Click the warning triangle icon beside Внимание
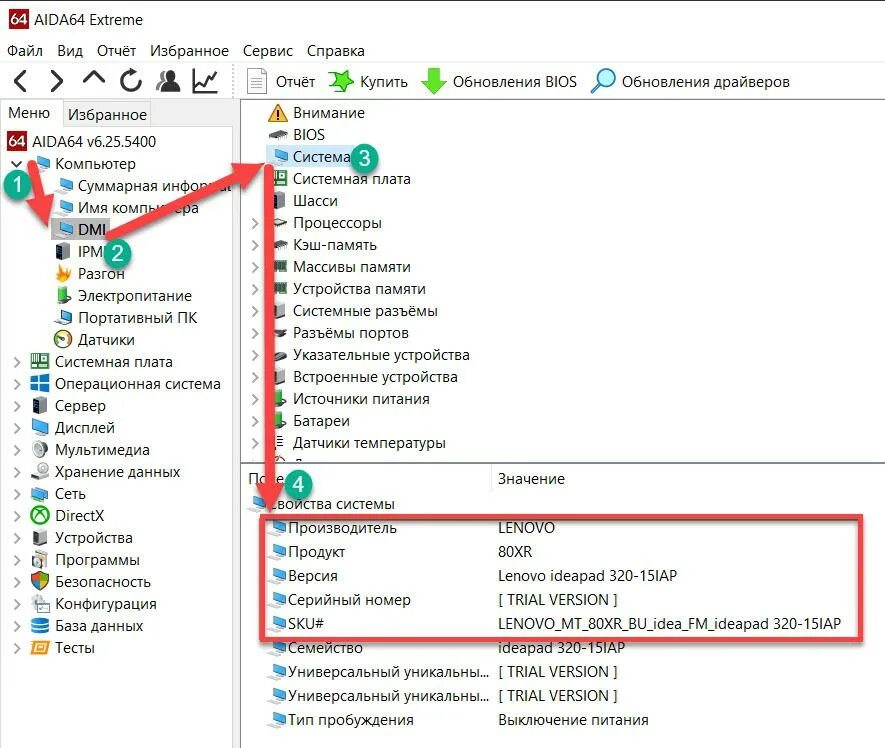 277,113
